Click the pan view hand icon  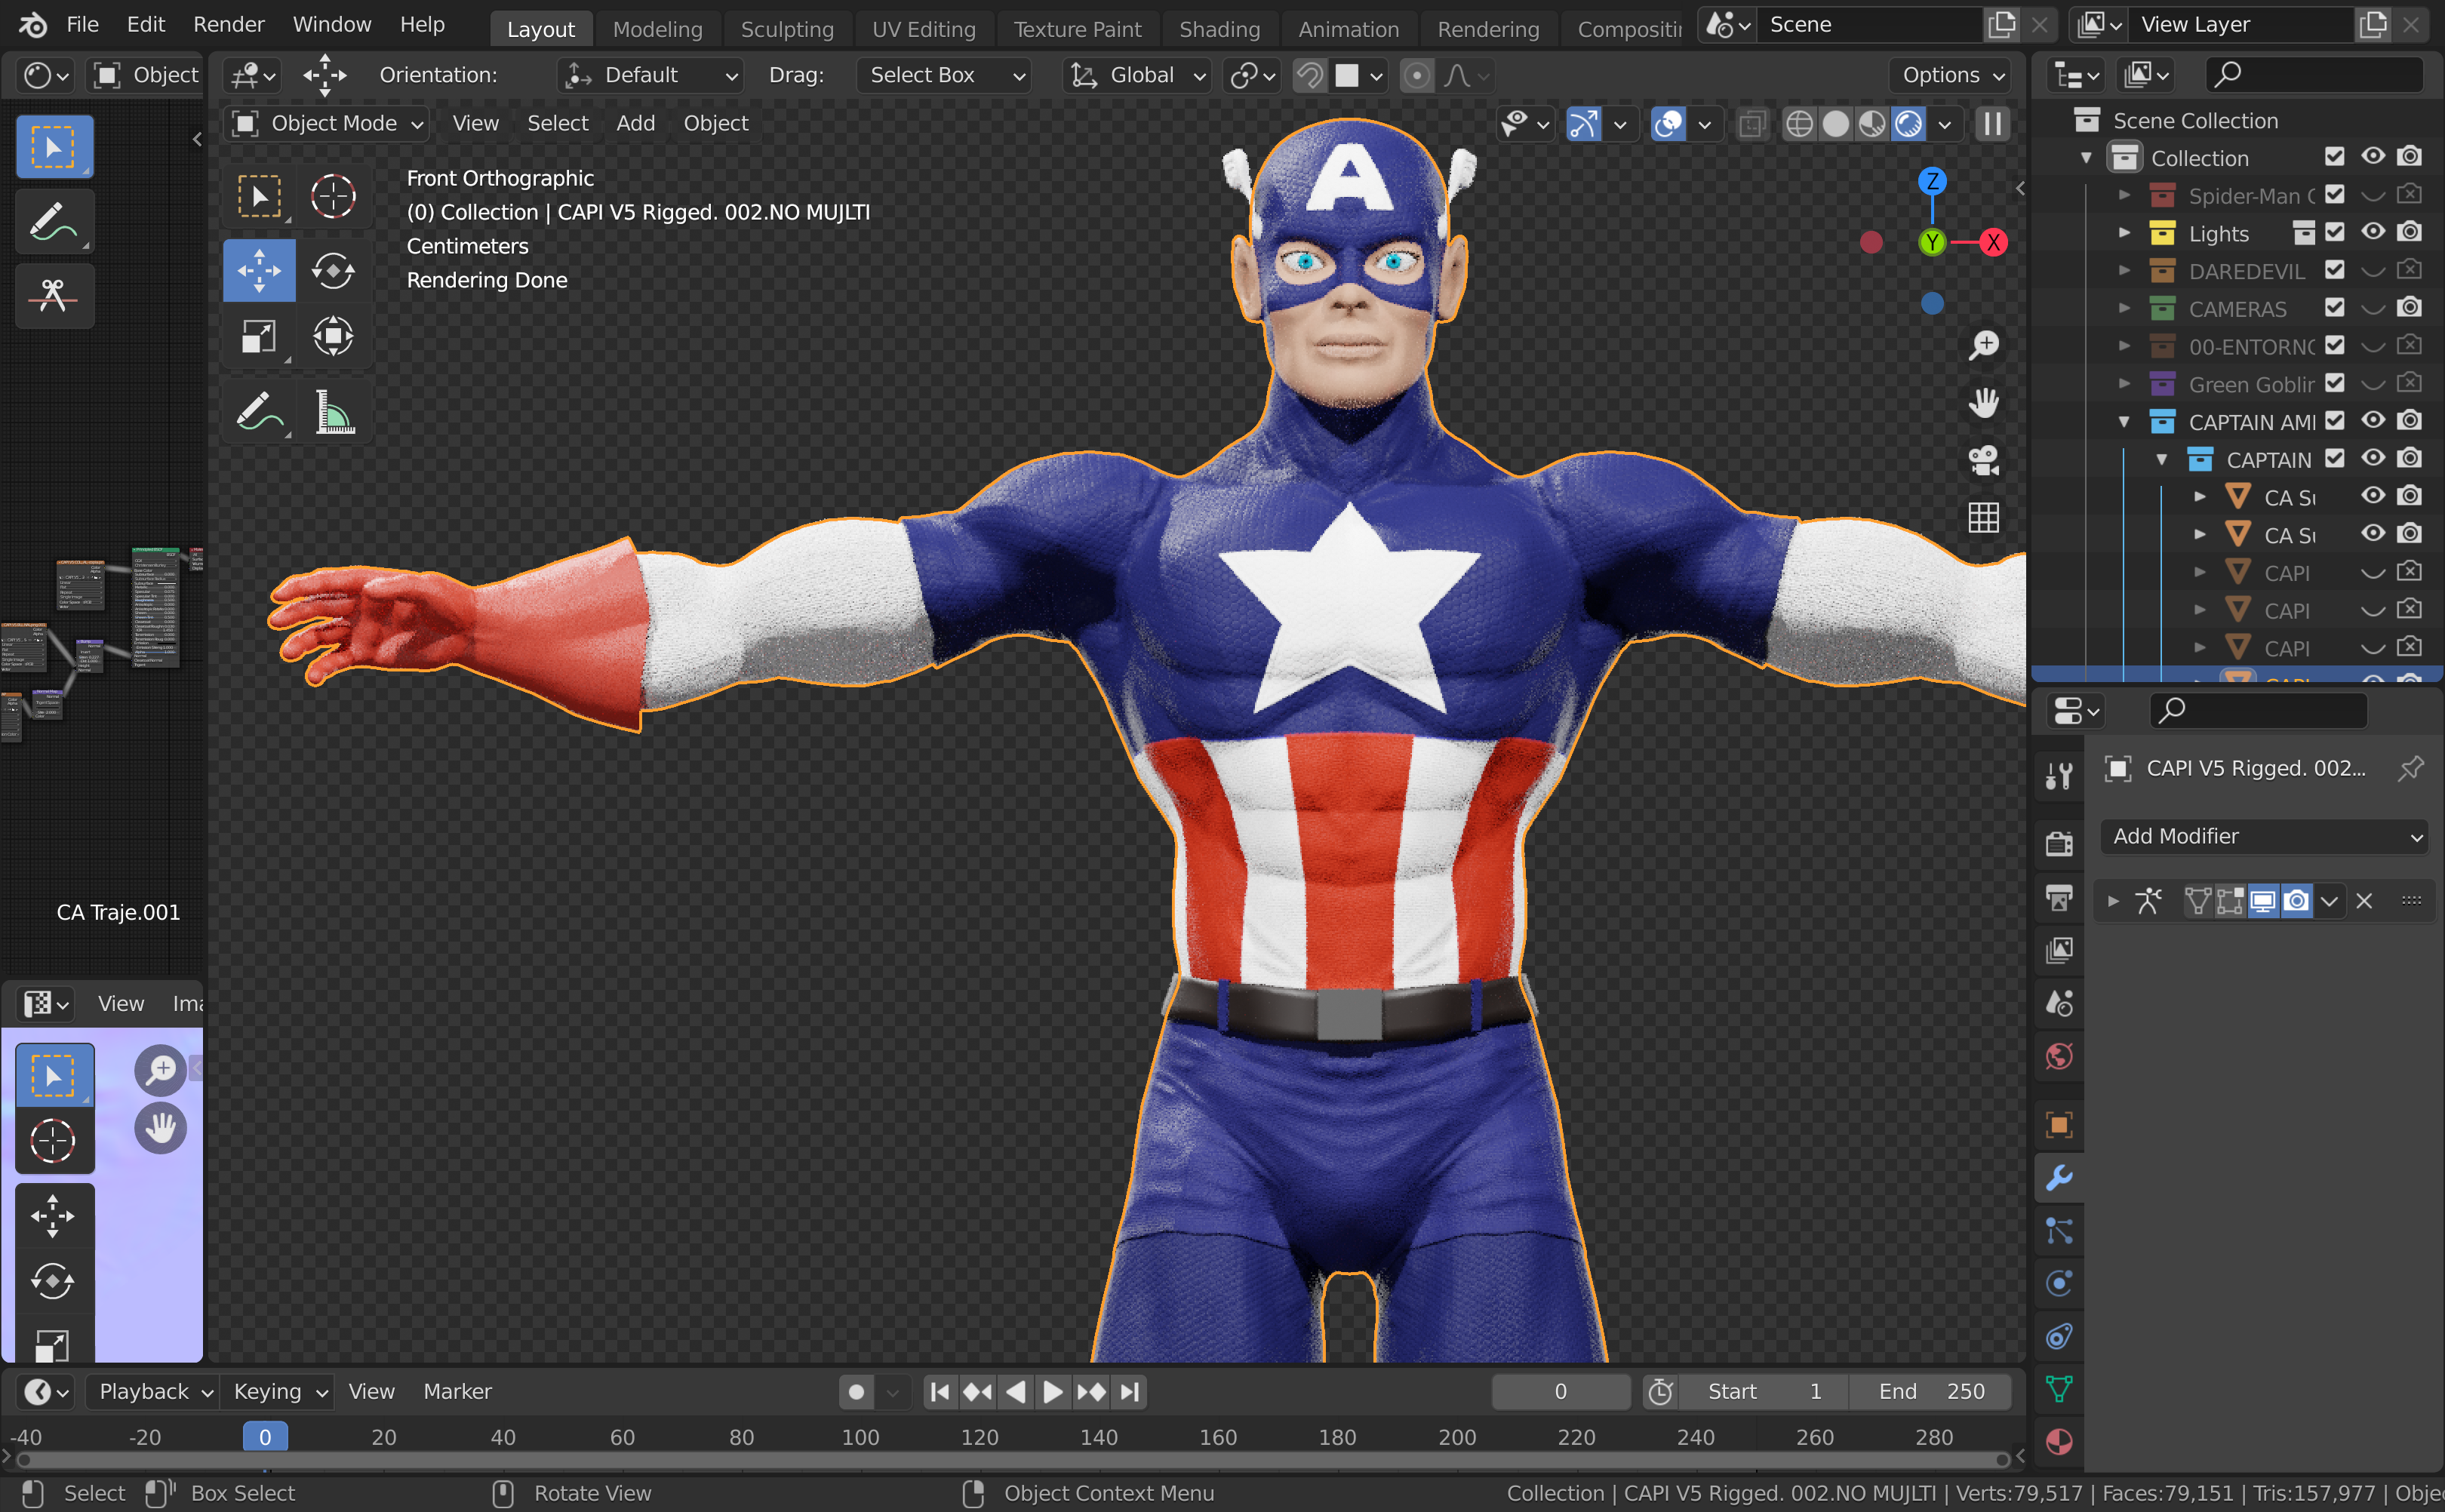pyautogui.click(x=1983, y=403)
